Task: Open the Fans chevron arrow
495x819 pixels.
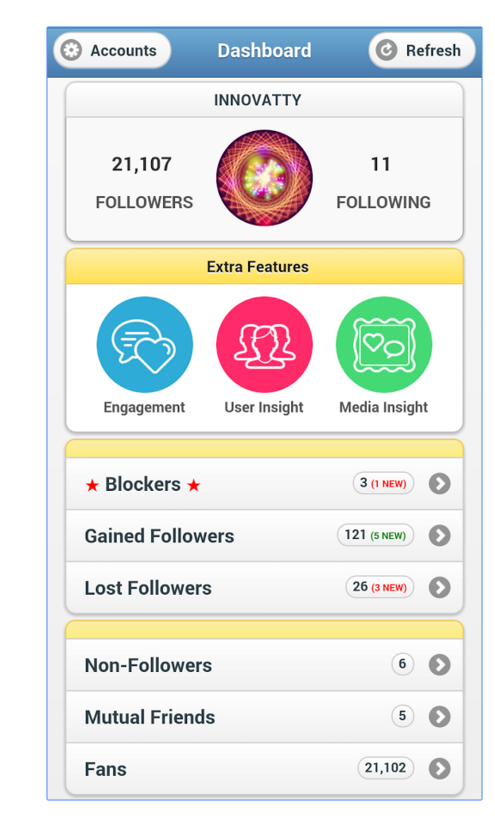Action: click(440, 768)
